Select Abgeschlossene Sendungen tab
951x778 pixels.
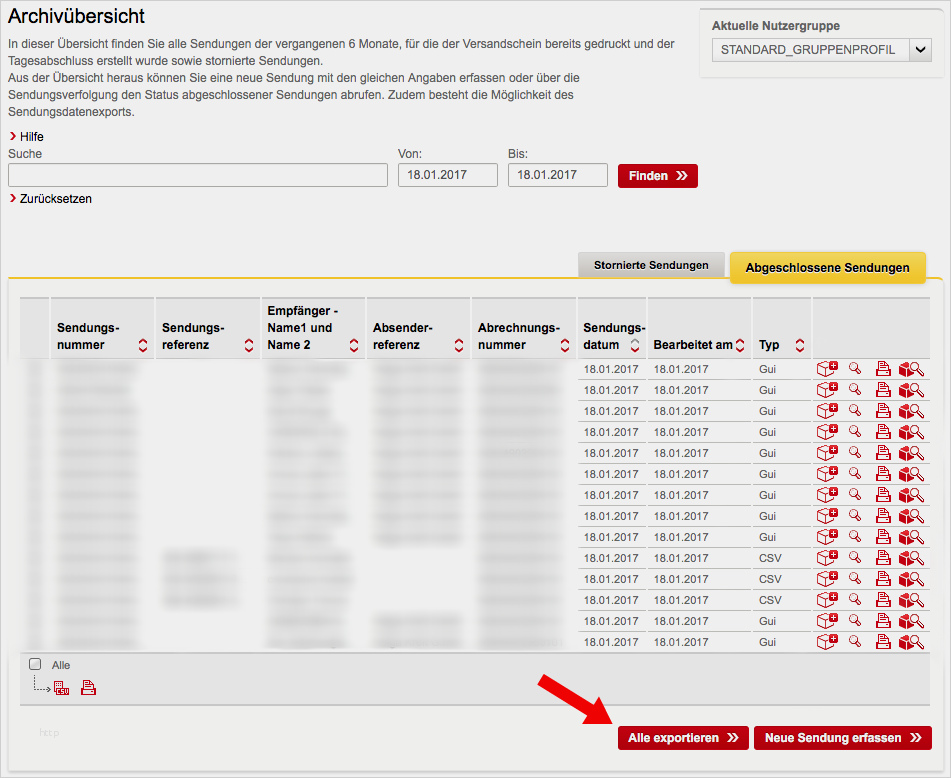827,267
